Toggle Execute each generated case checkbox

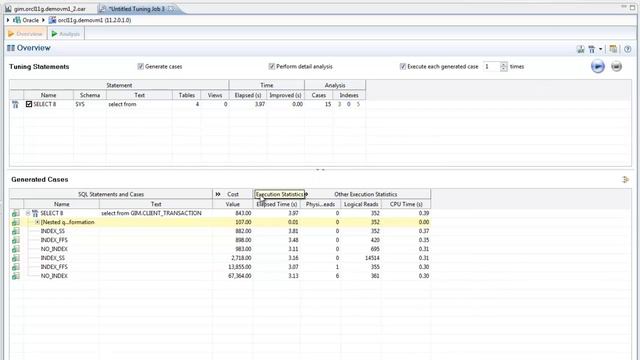402,67
